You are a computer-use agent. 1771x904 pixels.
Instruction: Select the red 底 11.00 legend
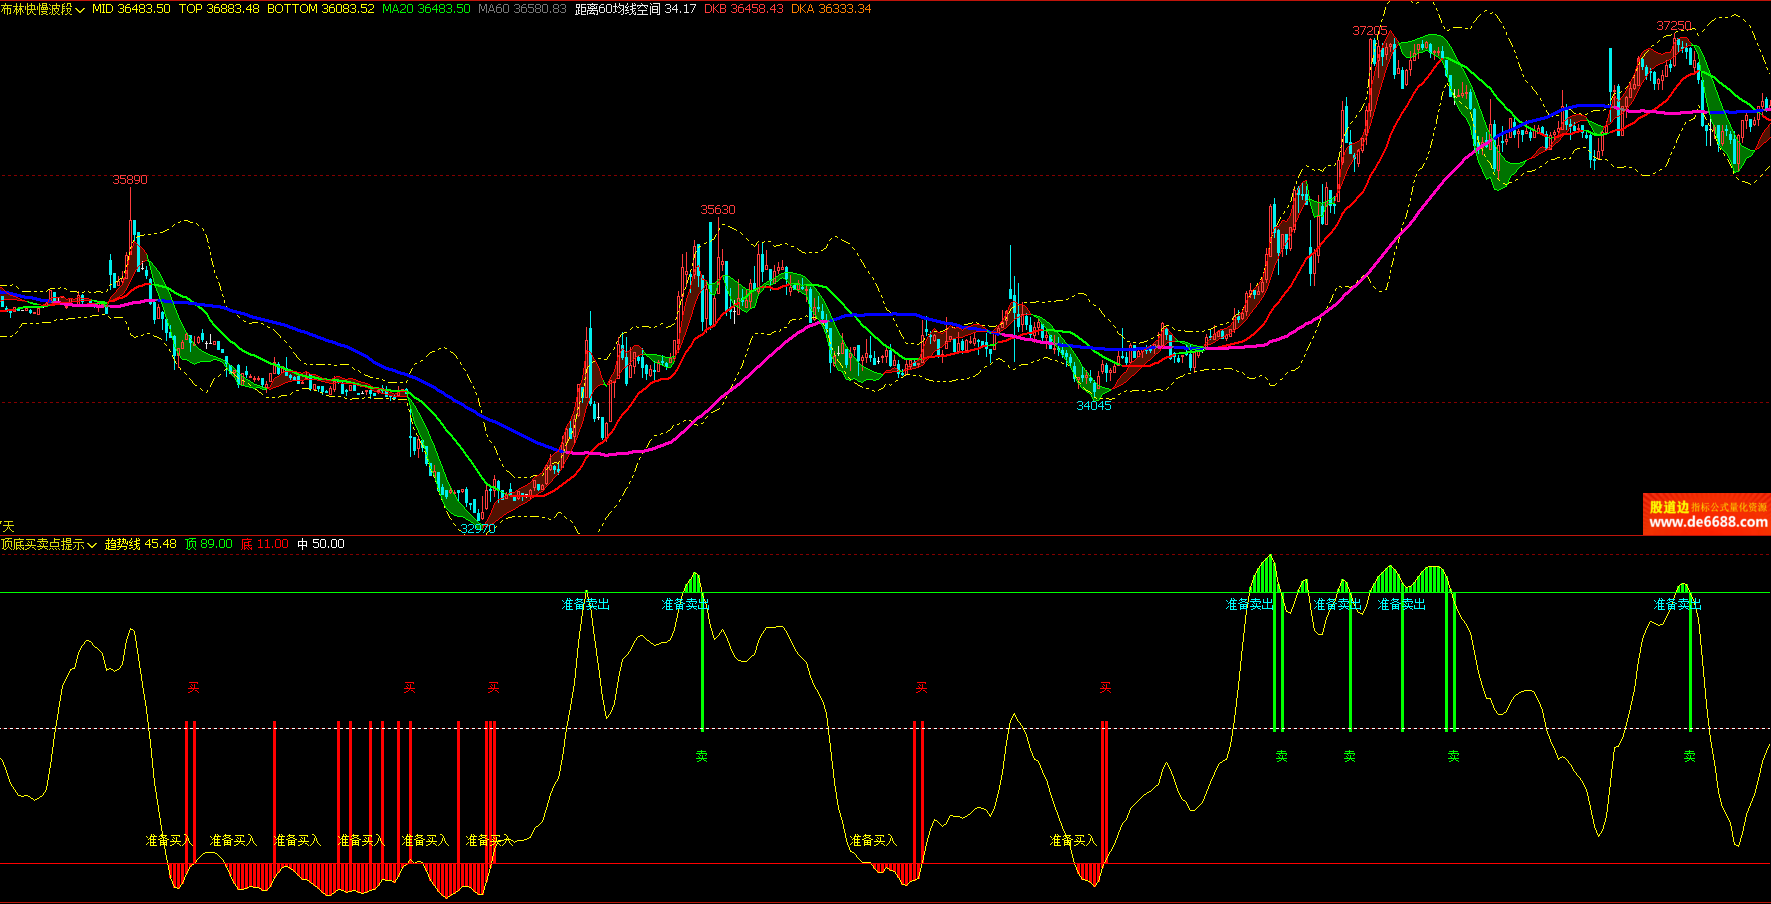264,544
